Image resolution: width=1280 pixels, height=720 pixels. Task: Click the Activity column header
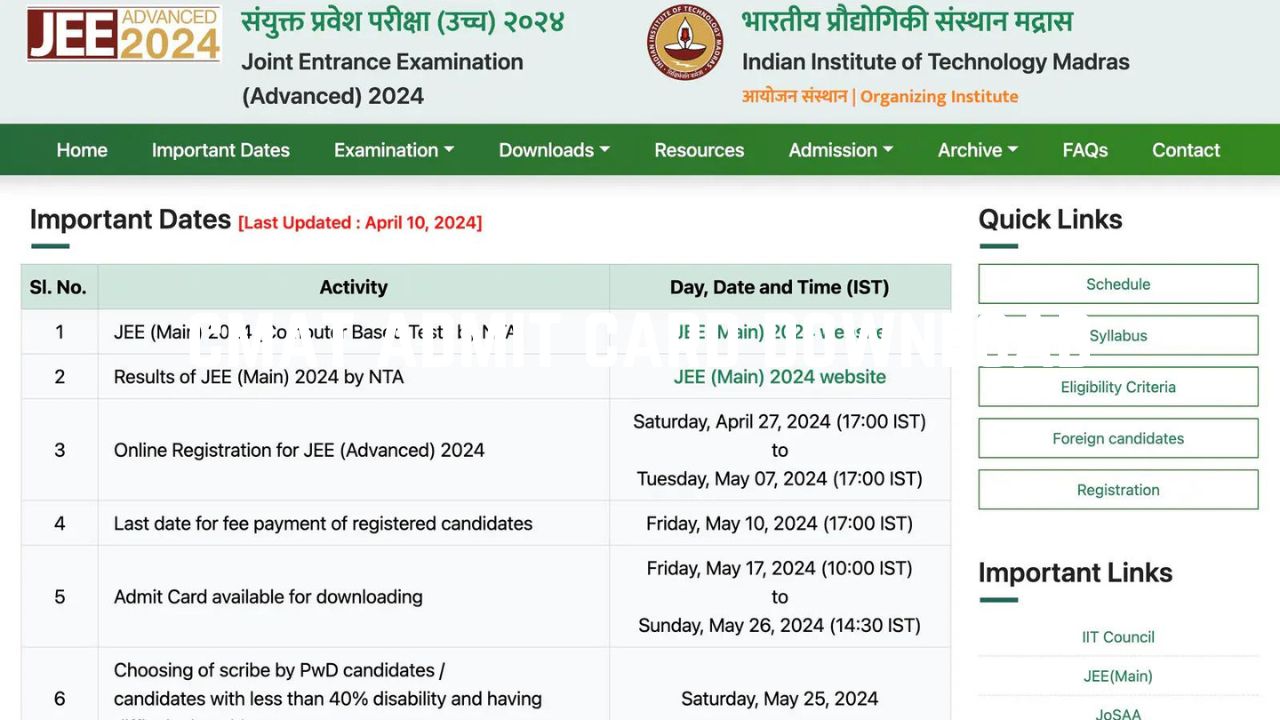point(354,287)
